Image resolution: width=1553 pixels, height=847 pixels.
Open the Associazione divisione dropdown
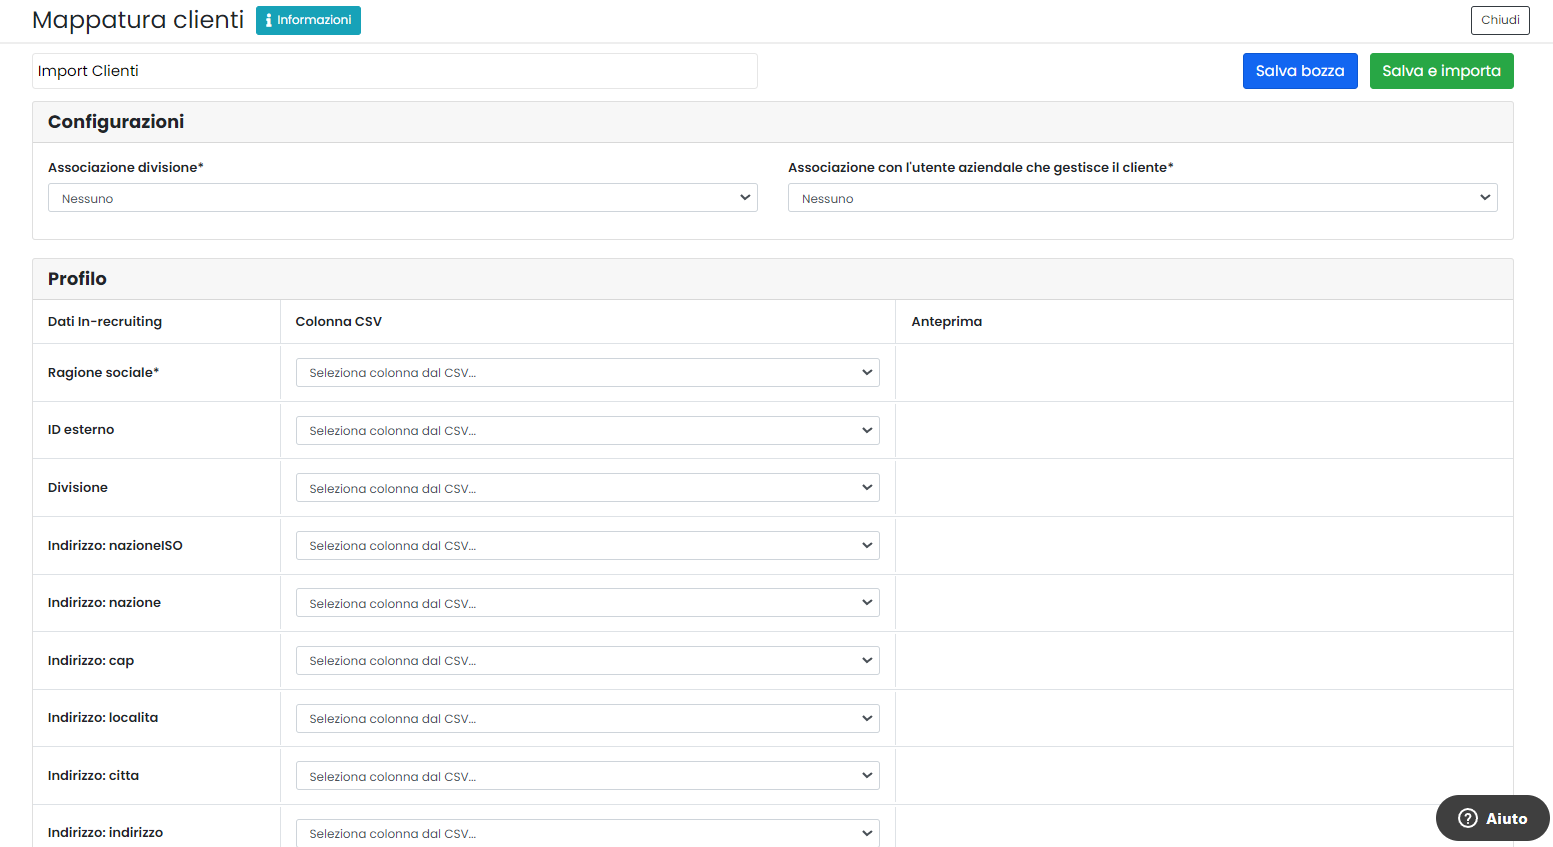pos(403,198)
